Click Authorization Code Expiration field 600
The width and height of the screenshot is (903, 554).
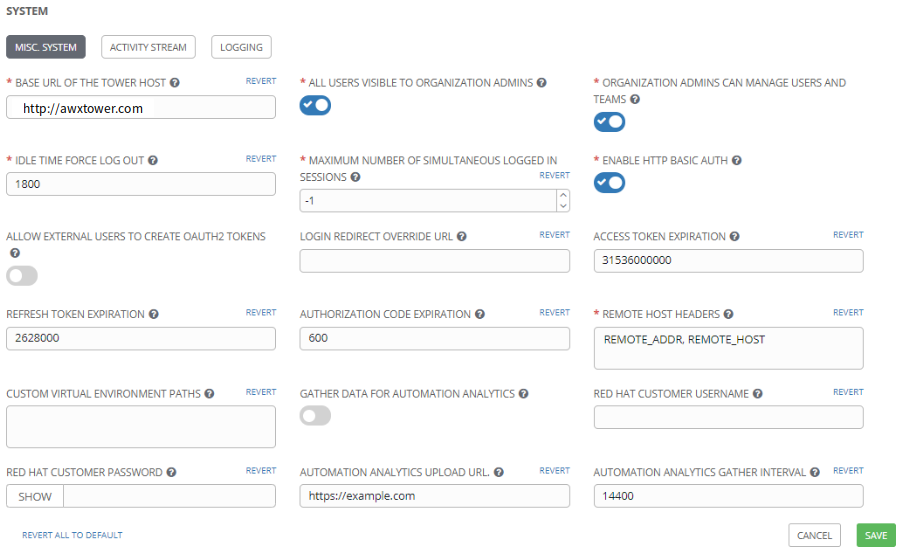pyautogui.click(x=435, y=339)
